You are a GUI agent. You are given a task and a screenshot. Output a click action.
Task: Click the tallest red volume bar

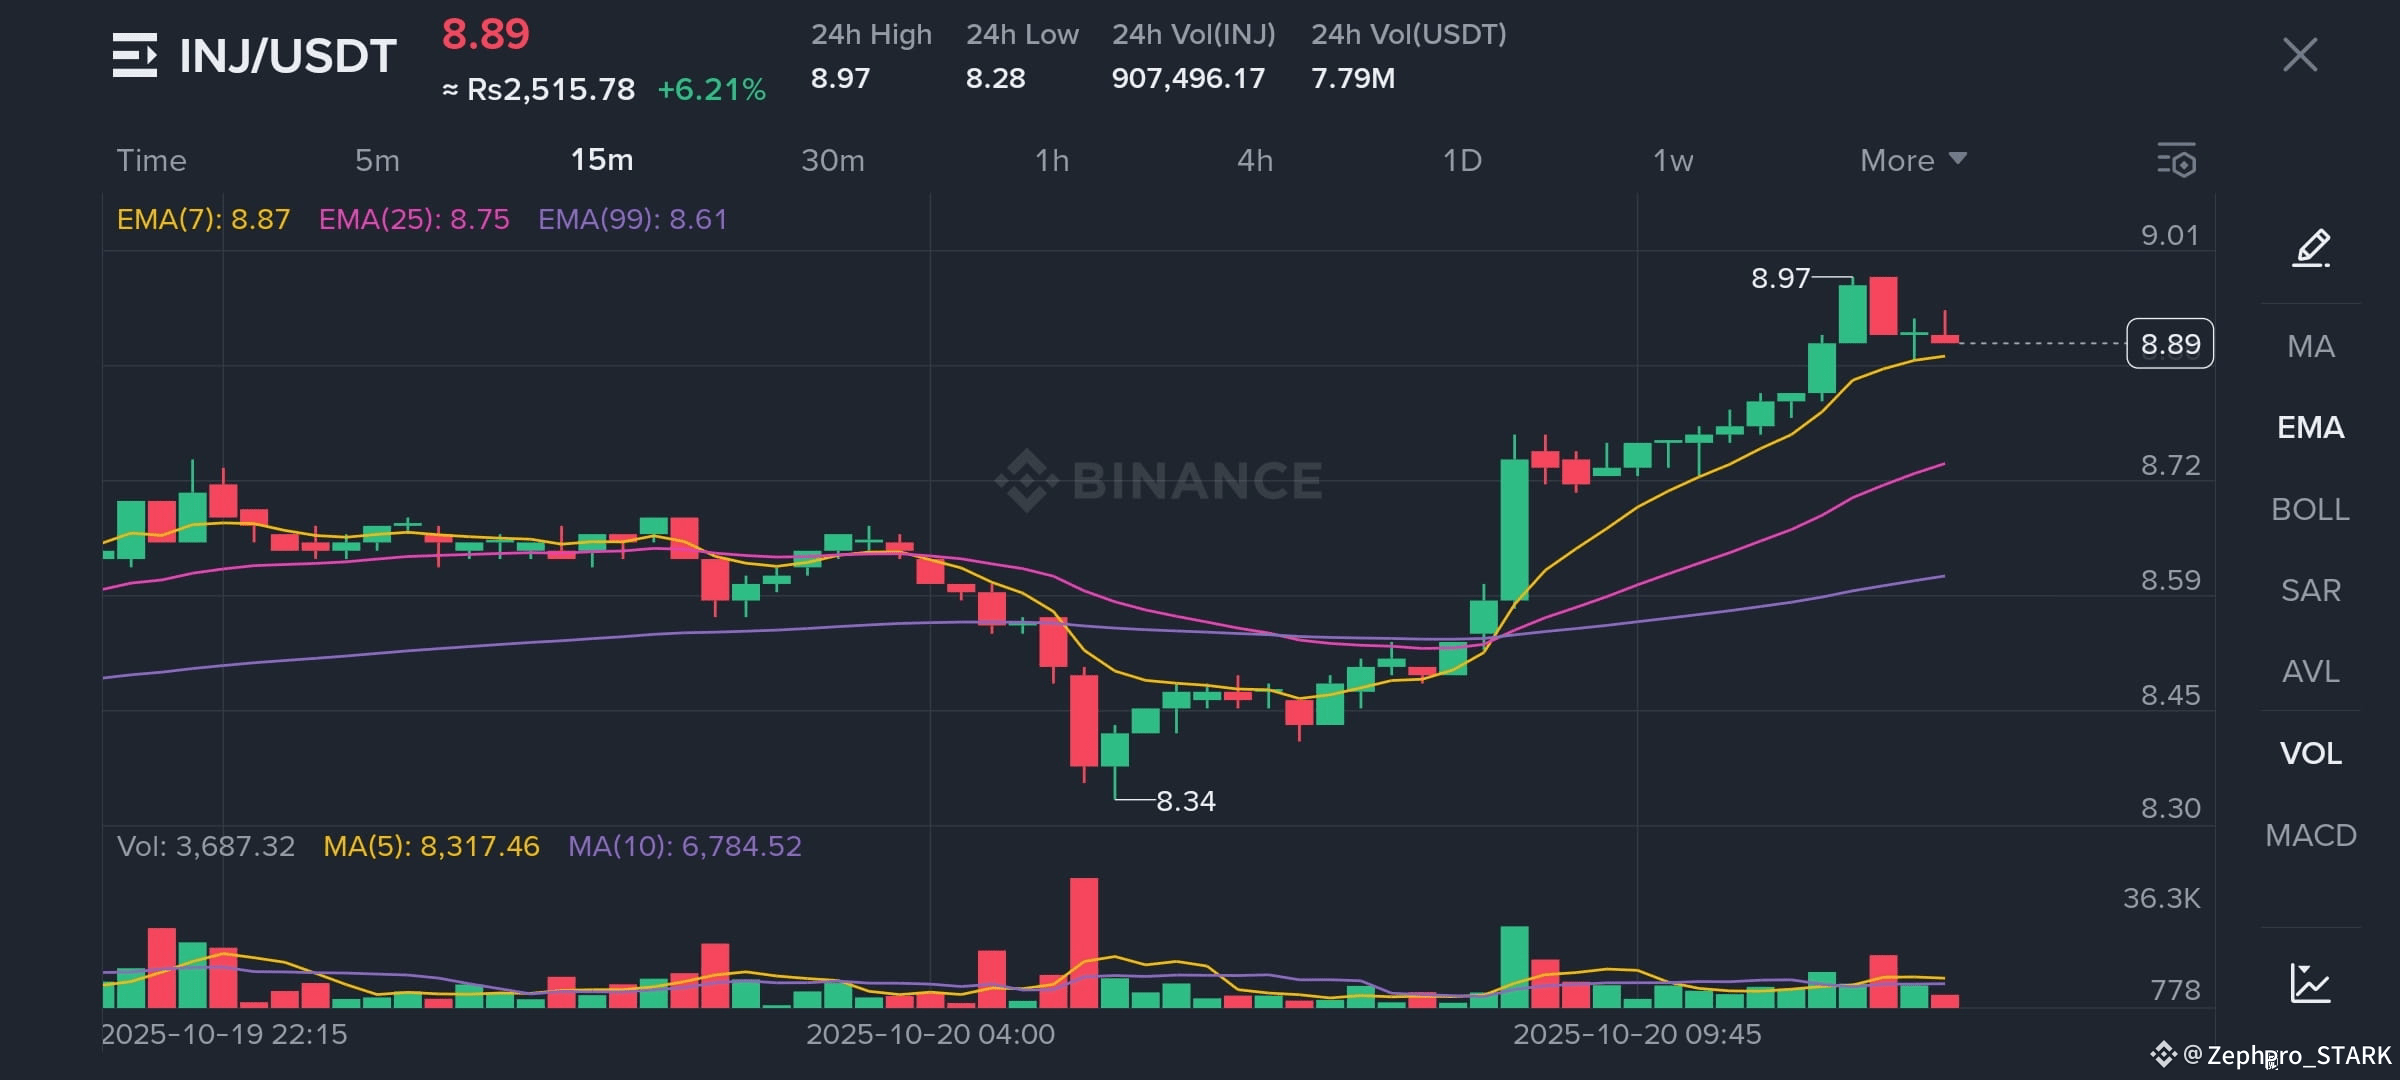coord(1084,942)
